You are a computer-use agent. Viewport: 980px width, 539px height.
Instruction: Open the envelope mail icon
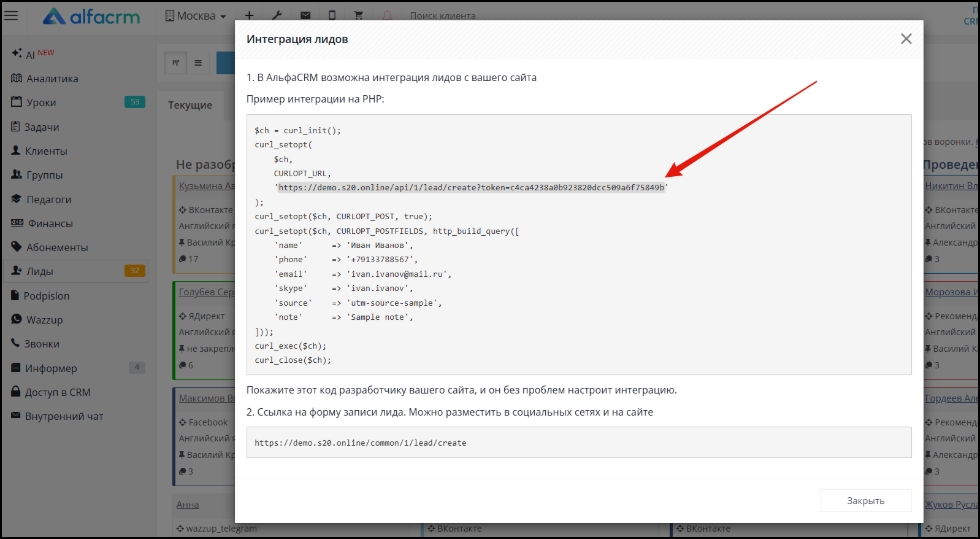tap(304, 16)
